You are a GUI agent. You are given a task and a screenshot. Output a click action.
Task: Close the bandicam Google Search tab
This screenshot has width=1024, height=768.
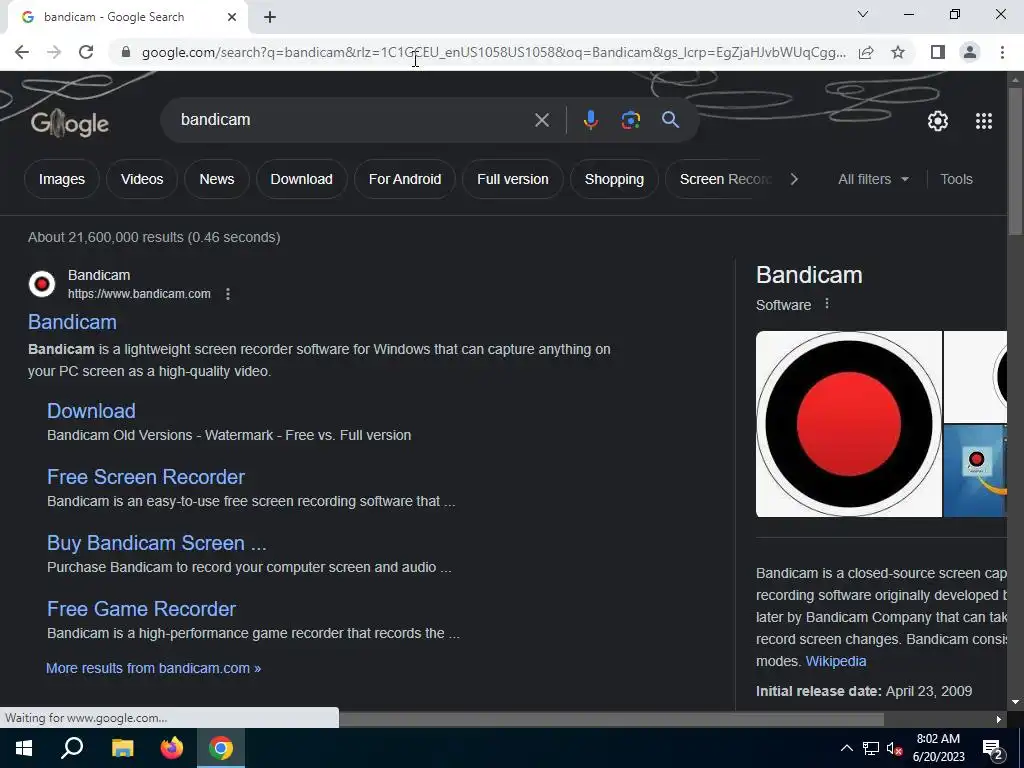click(x=232, y=17)
